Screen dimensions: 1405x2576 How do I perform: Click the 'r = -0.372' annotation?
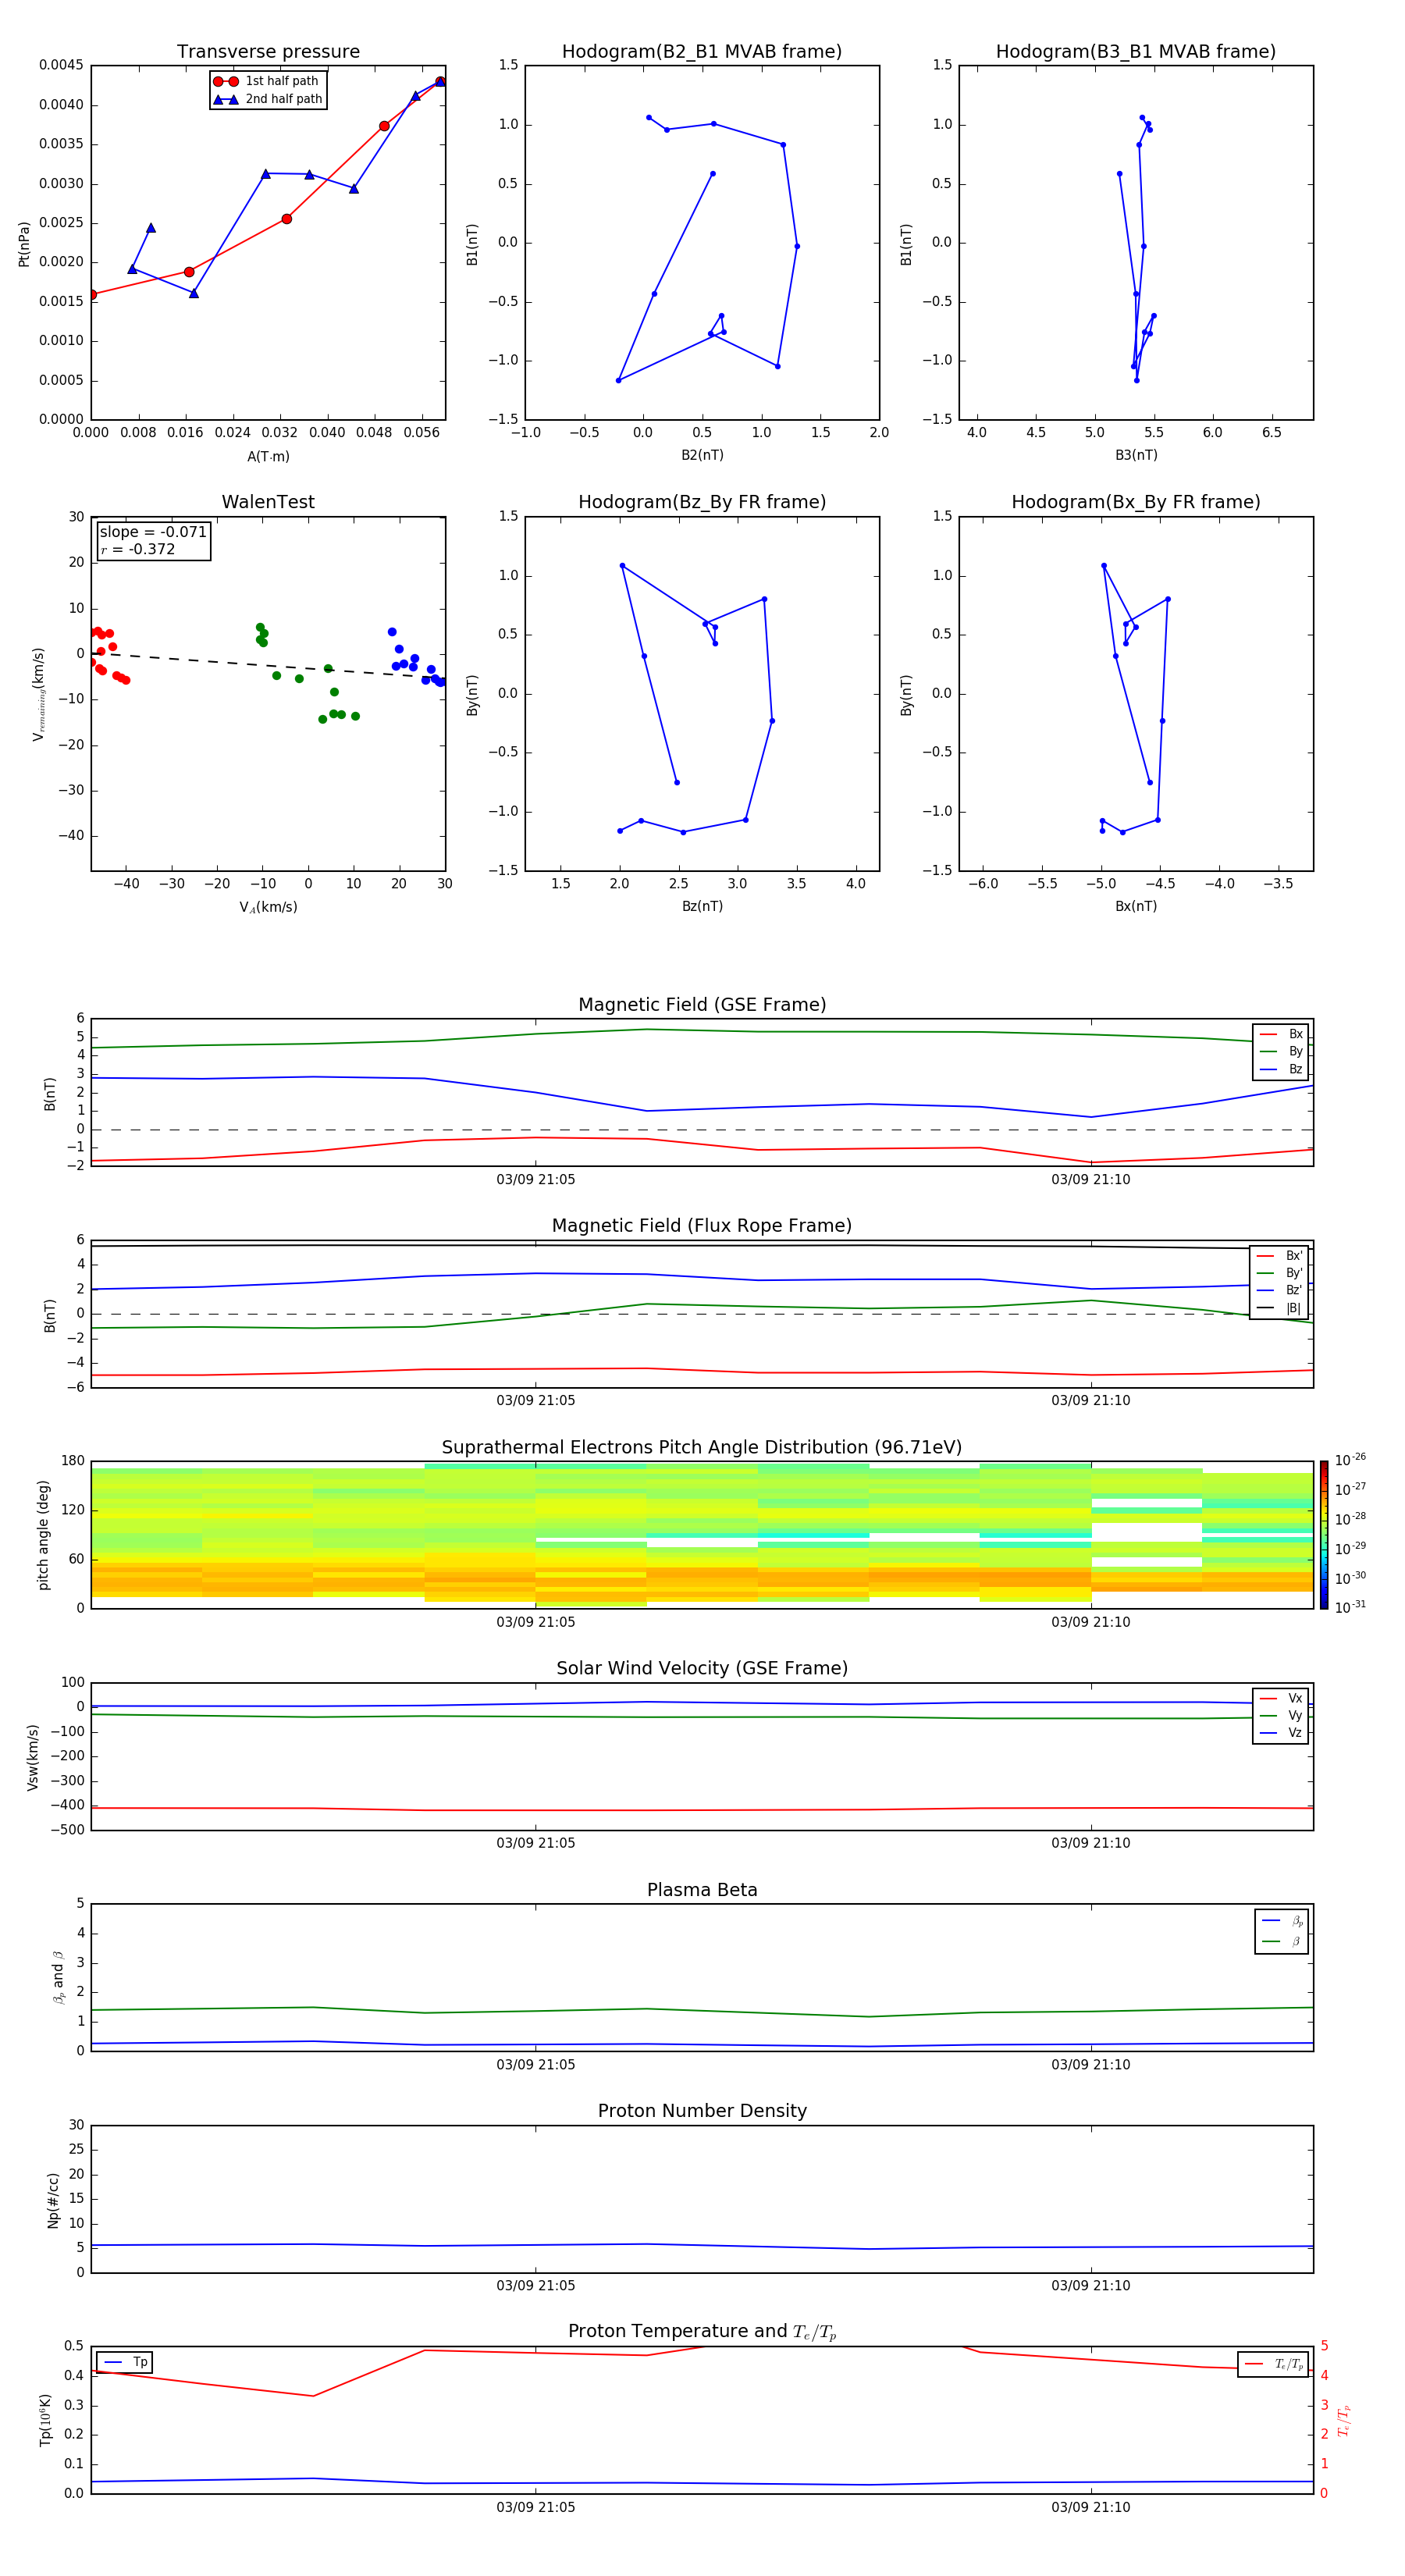click(x=138, y=549)
